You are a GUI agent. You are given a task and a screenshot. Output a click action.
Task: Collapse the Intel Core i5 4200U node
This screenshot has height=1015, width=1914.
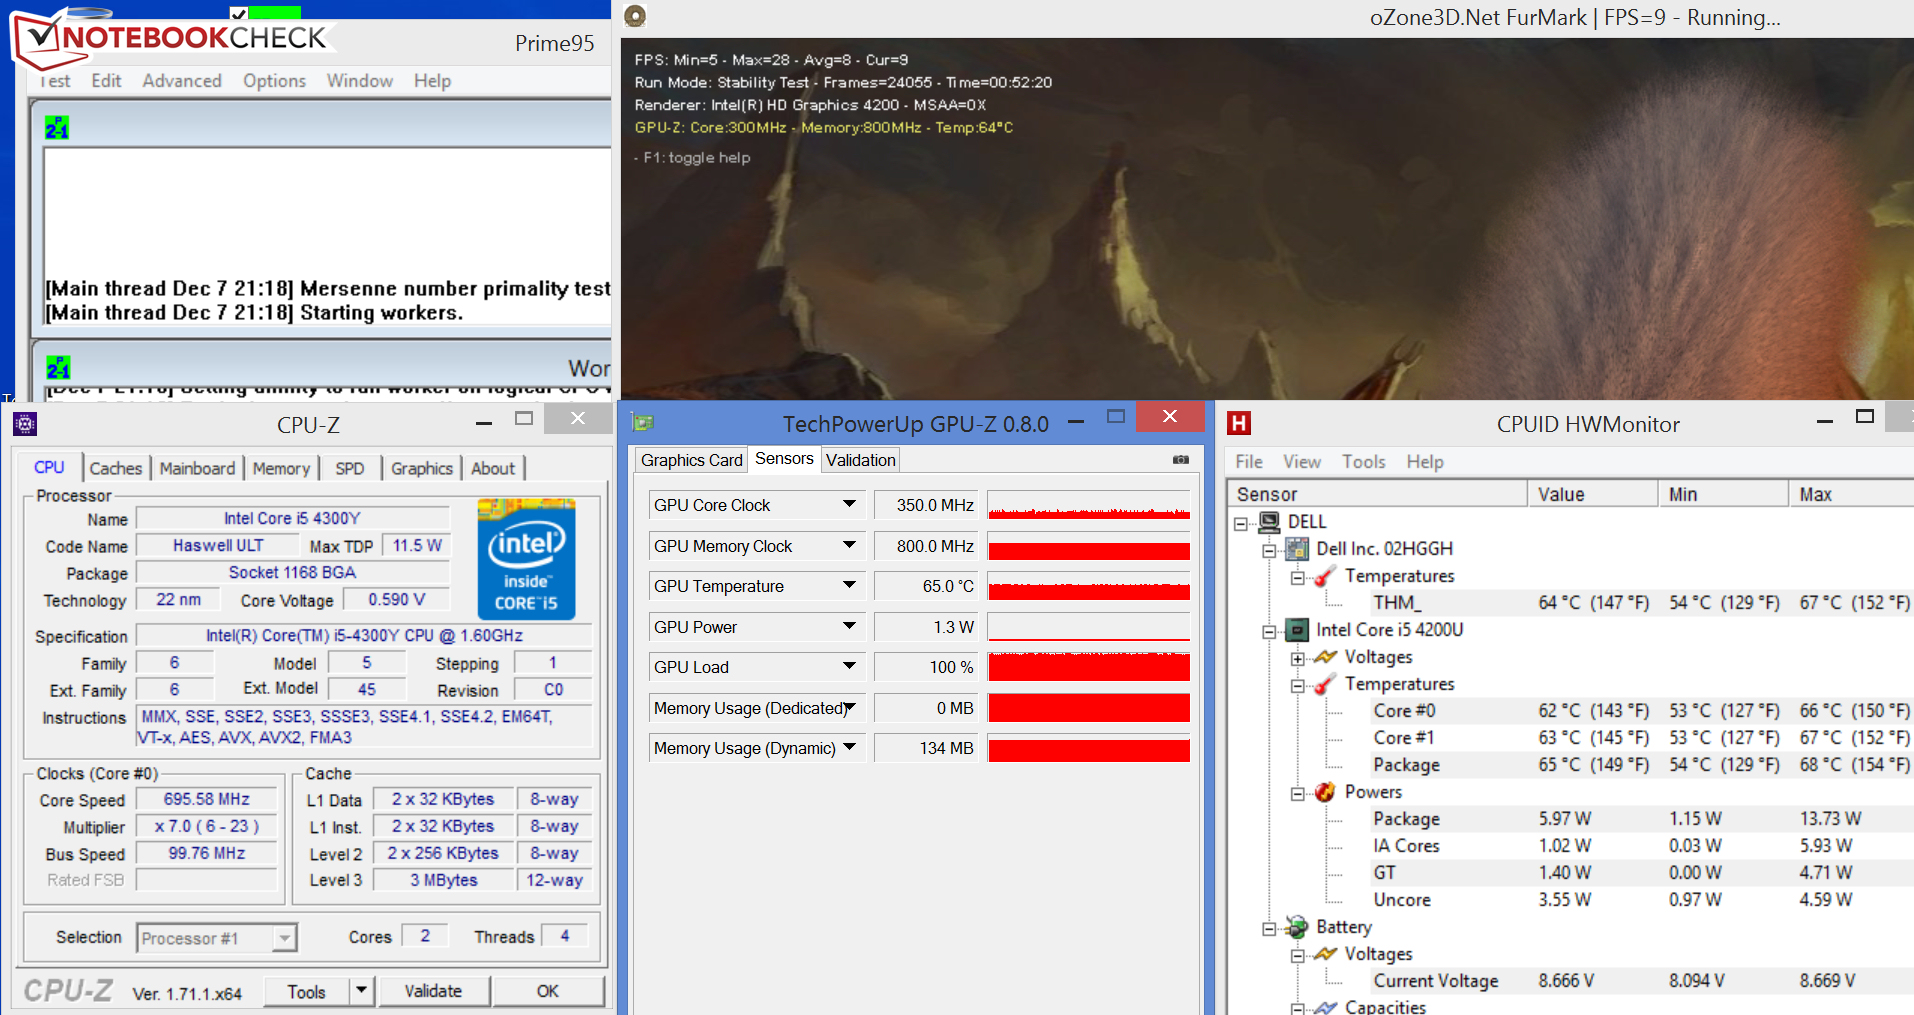point(1269,631)
